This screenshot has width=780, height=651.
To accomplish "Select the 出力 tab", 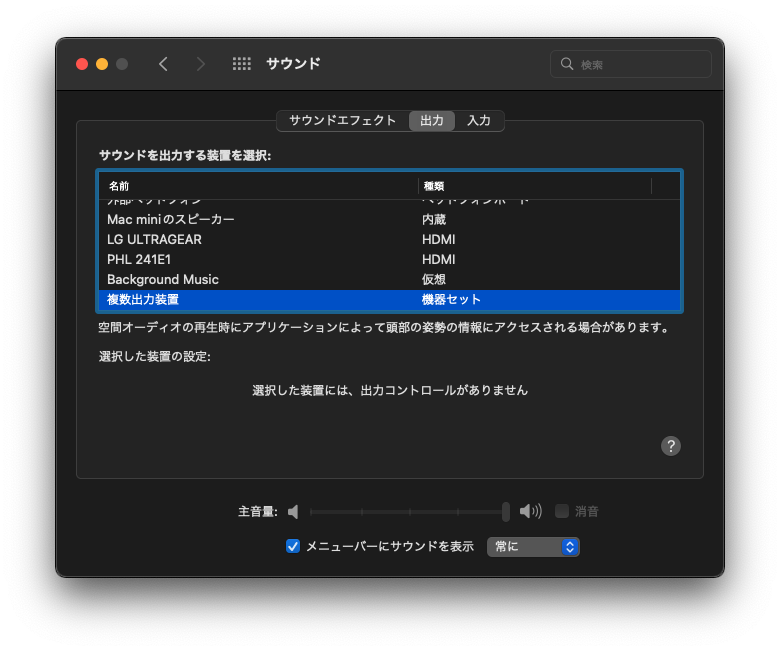I will click(x=432, y=120).
